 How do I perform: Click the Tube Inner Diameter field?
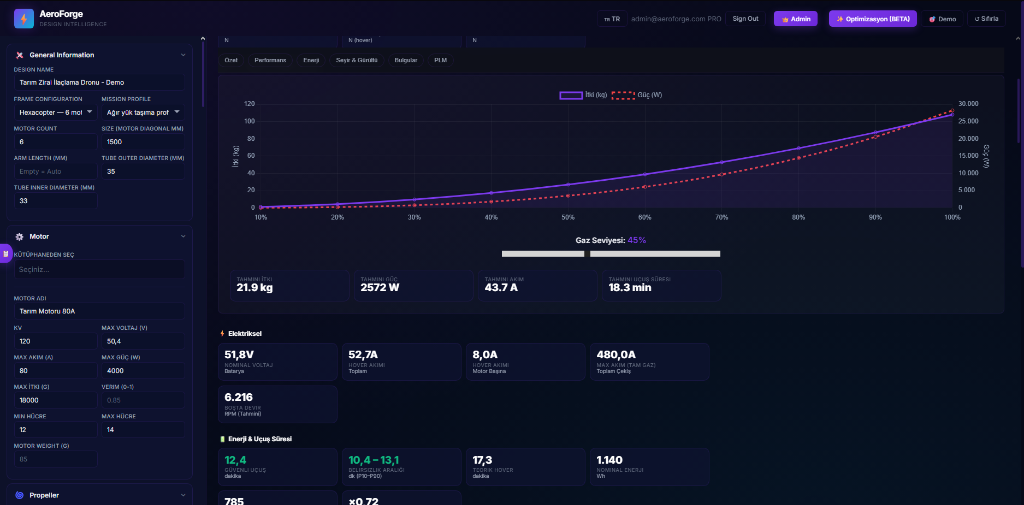click(x=56, y=201)
